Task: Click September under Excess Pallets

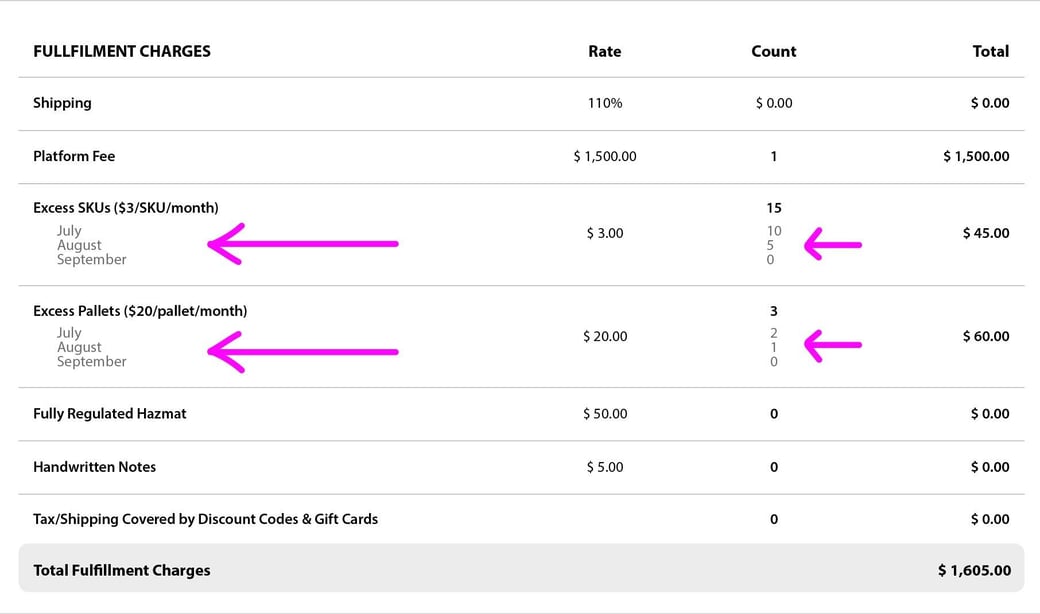Action: coord(92,362)
